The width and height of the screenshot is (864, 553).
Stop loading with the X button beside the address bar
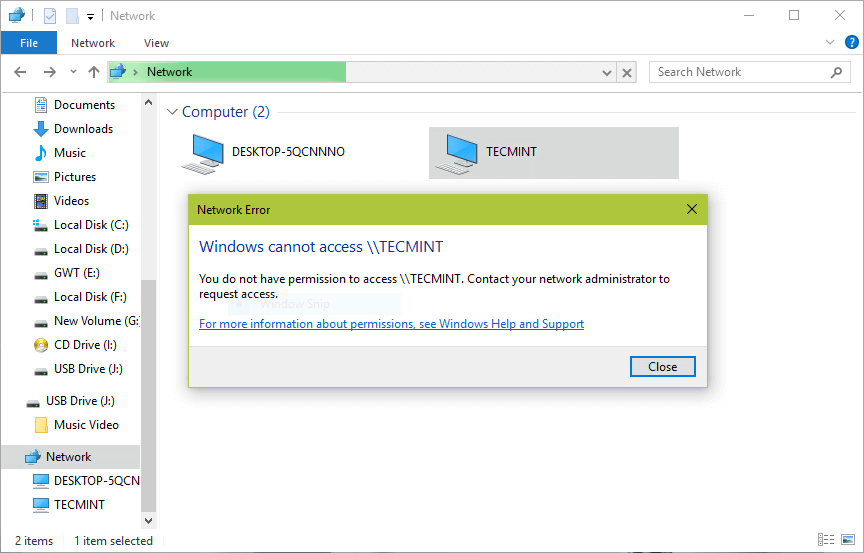(627, 72)
